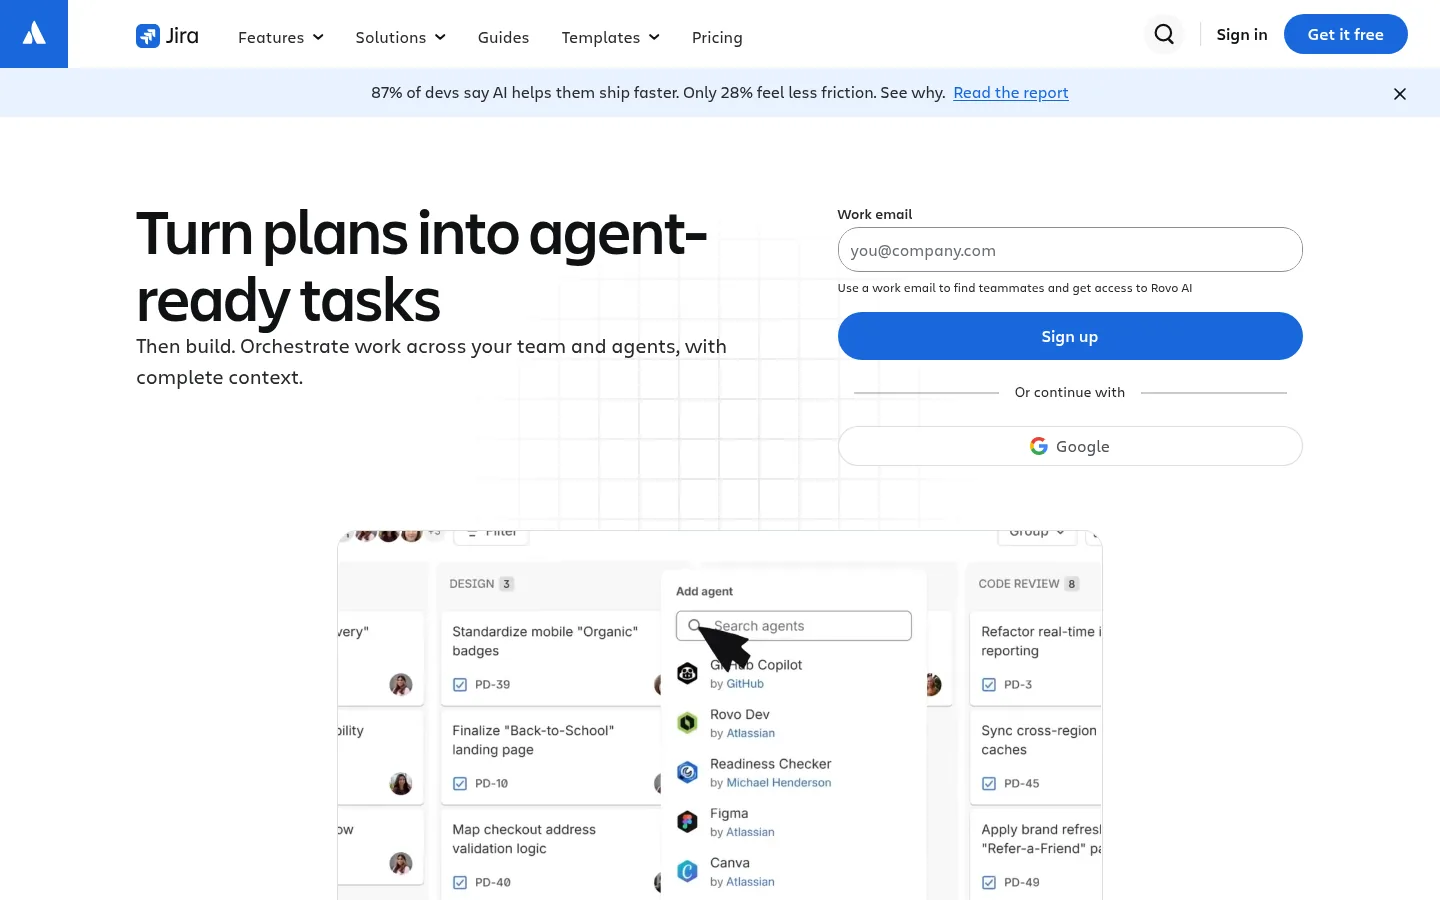The width and height of the screenshot is (1440, 900).
Task: Open the 'Finalize "Back-to-School" landing page' card
Action: 550,756
